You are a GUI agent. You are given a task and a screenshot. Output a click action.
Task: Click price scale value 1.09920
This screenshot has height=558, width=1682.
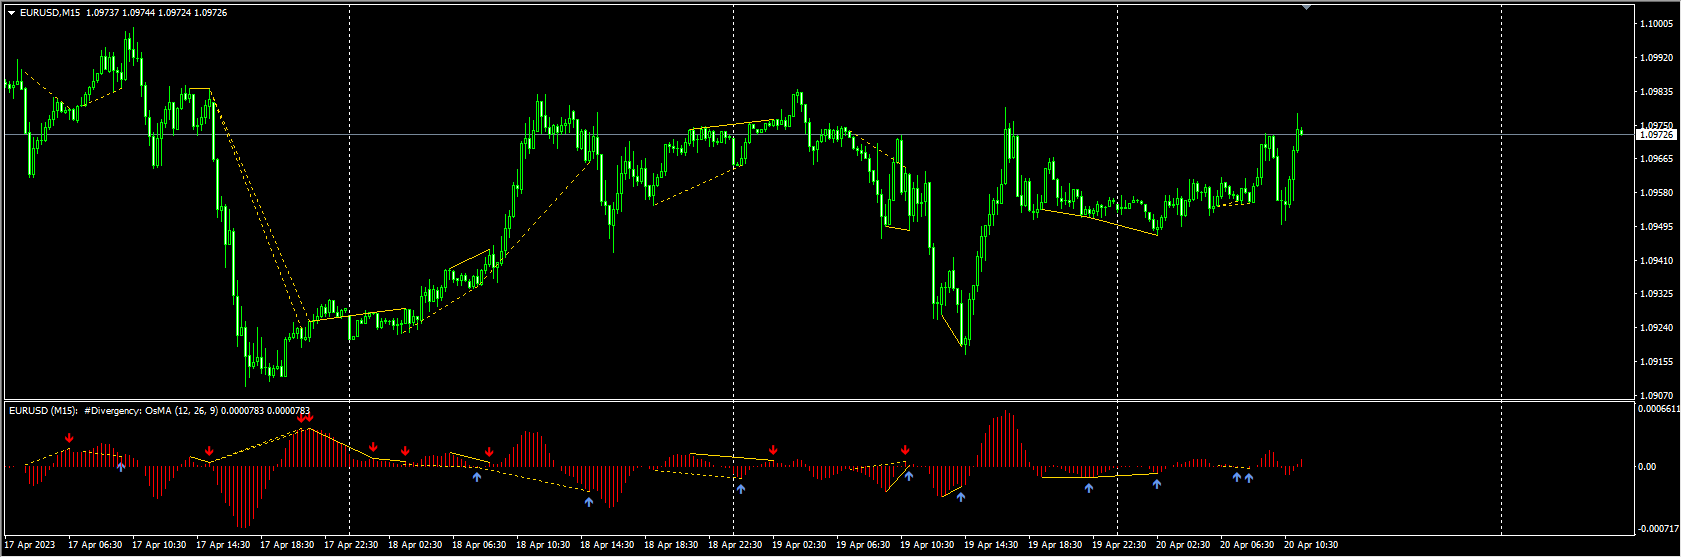tap(1657, 58)
